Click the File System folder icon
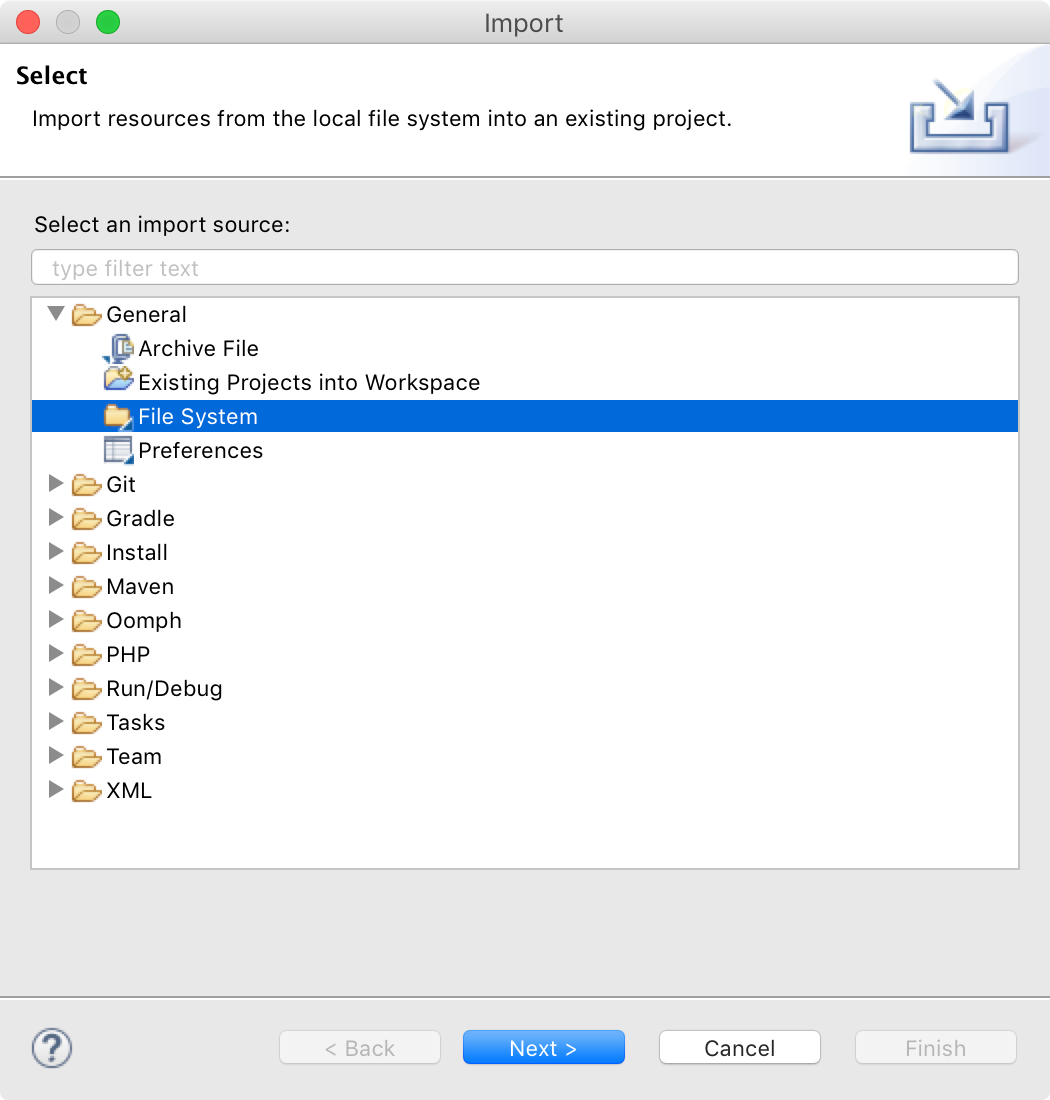 coord(118,416)
